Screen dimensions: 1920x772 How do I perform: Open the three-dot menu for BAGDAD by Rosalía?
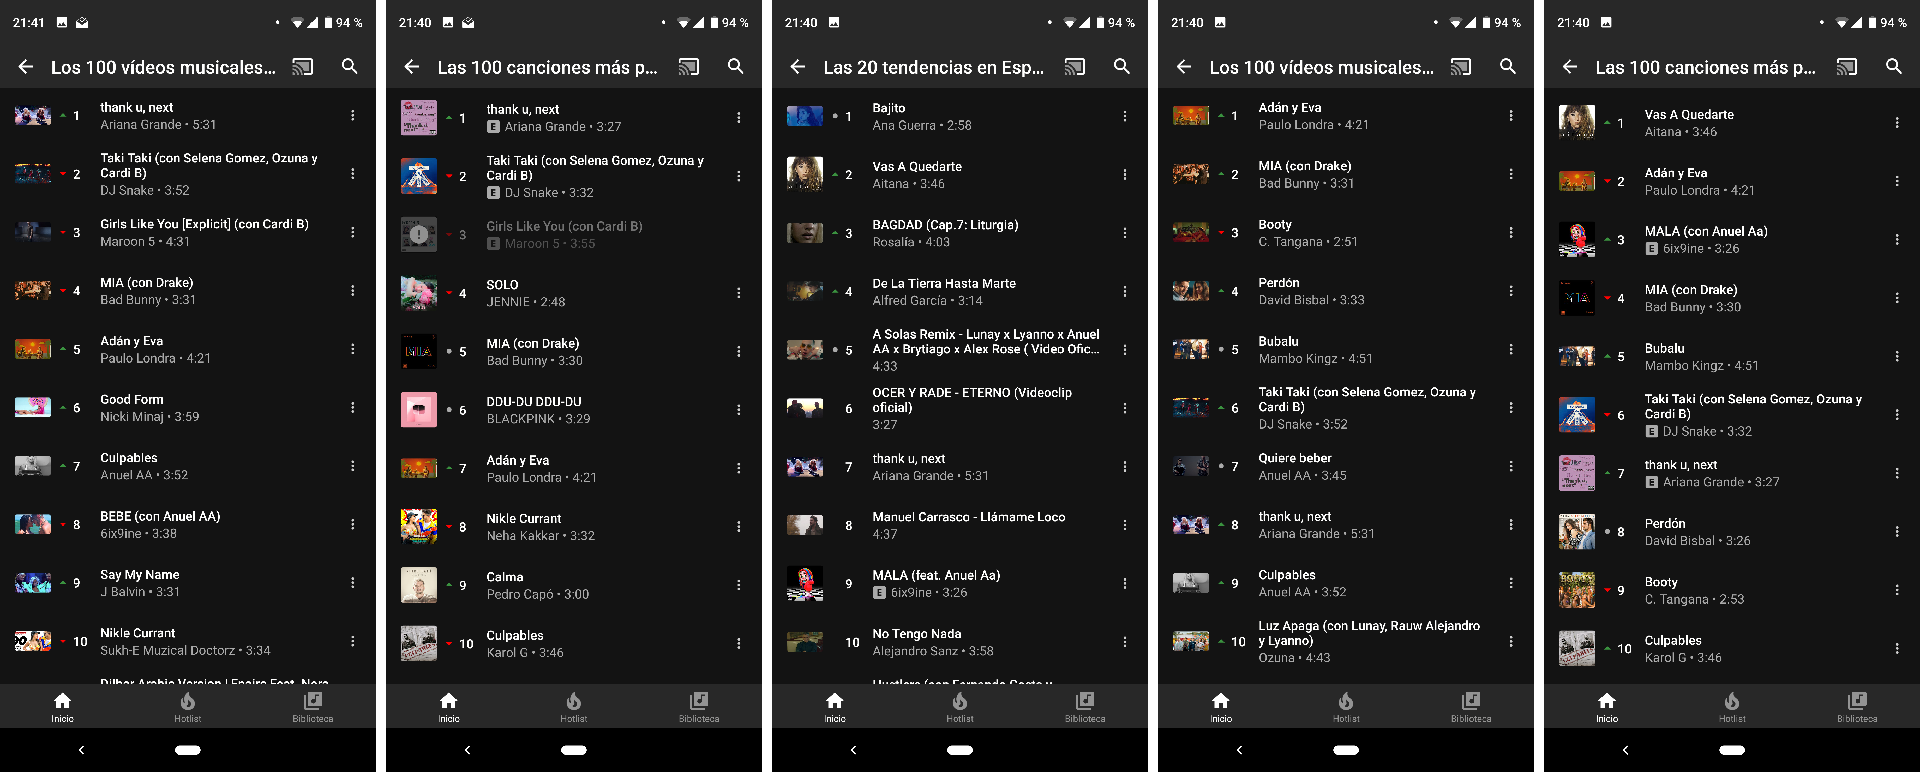pos(1124,232)
